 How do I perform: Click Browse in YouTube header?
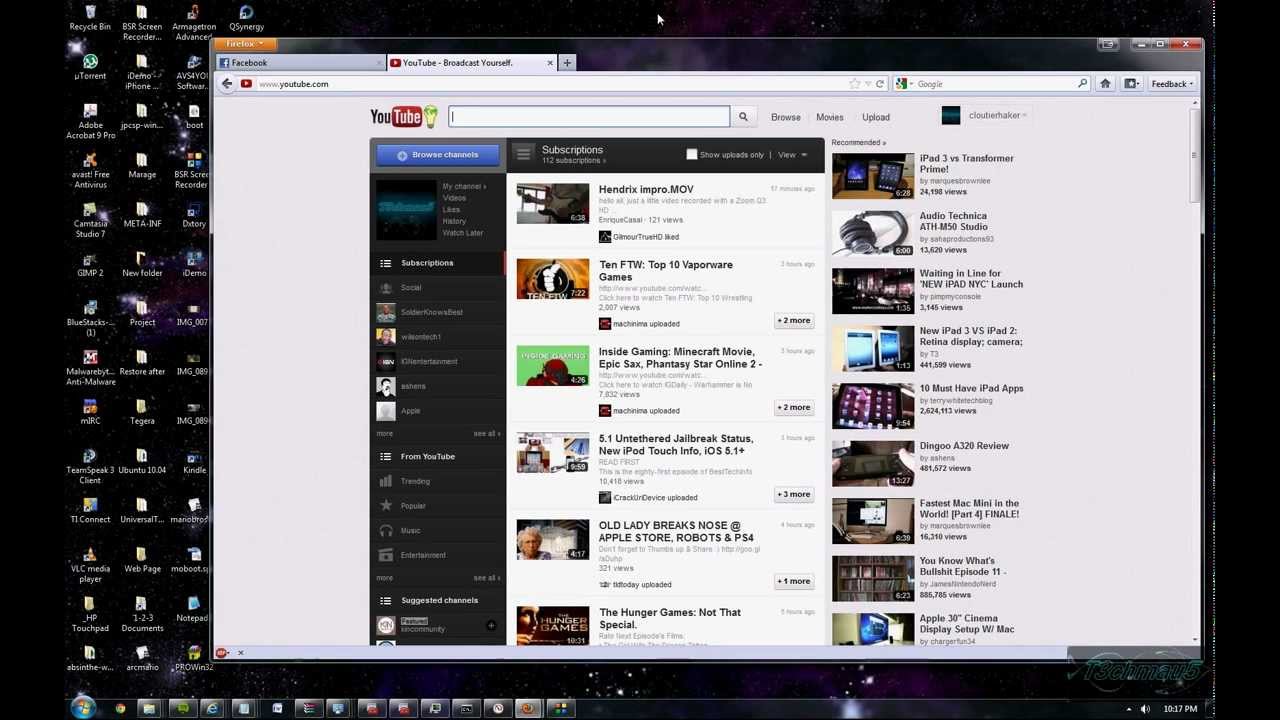click(786, 117)
